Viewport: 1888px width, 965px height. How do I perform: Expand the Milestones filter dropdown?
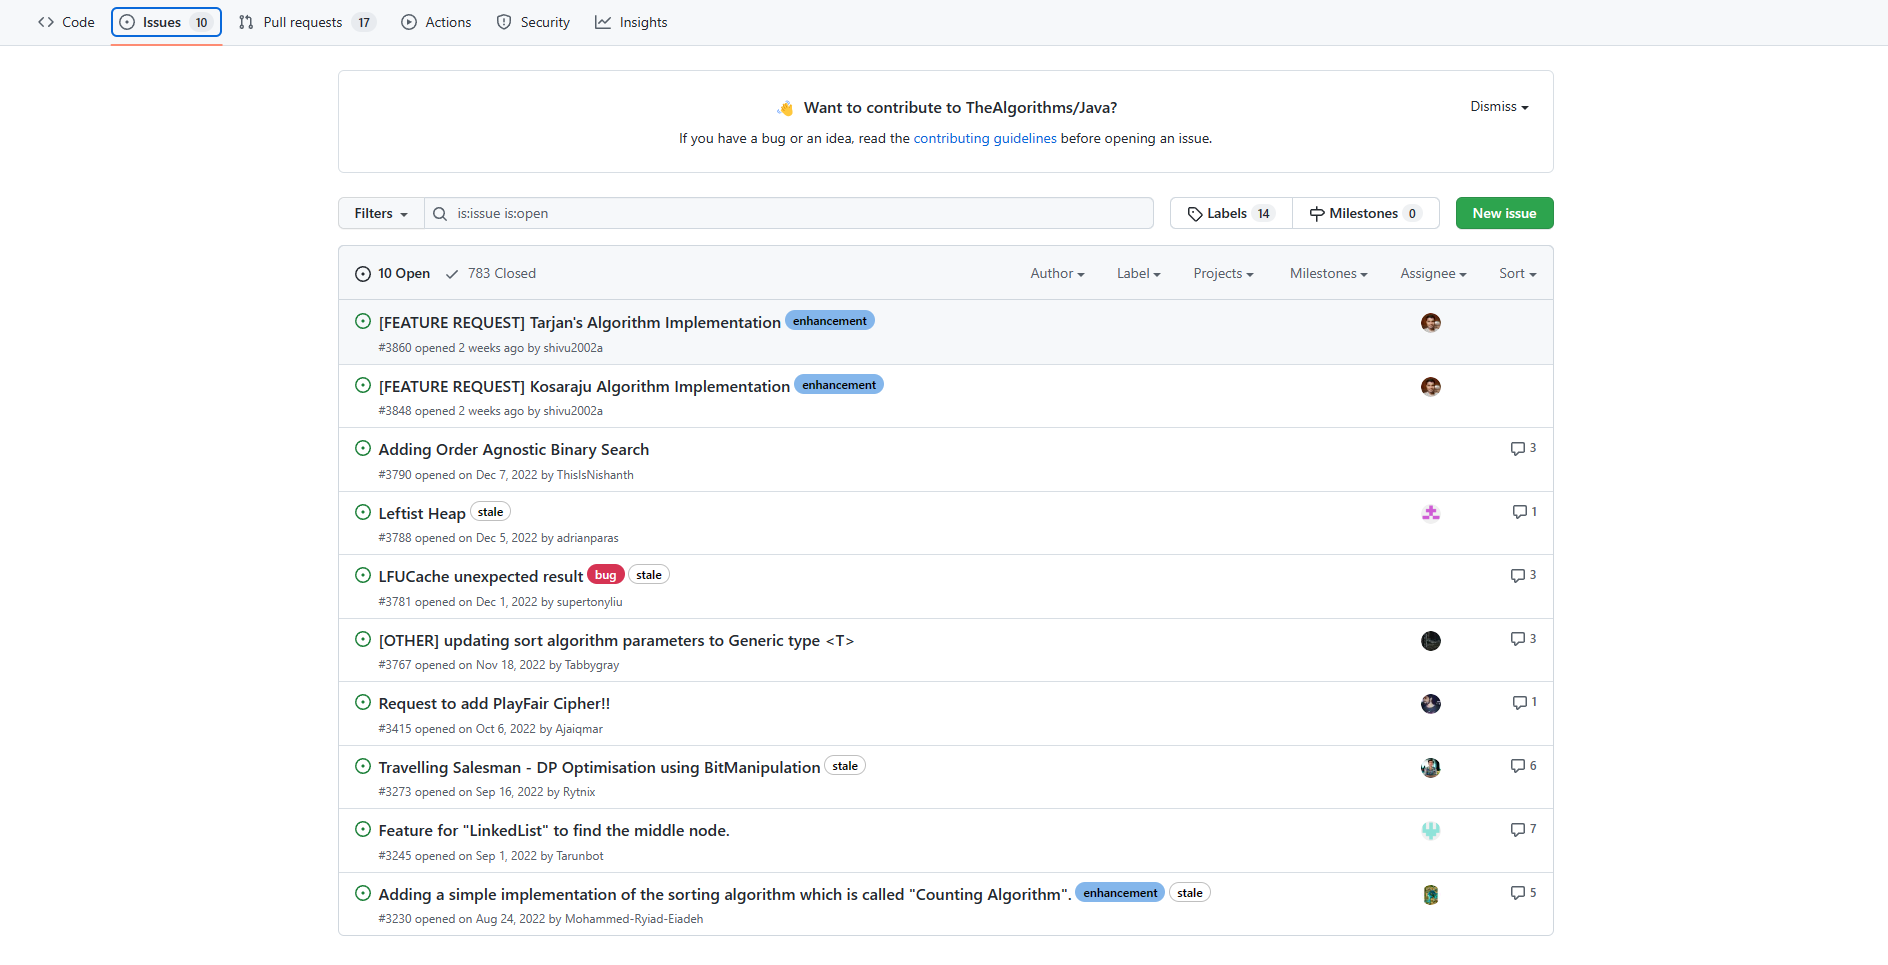[x=1328, y=273]
